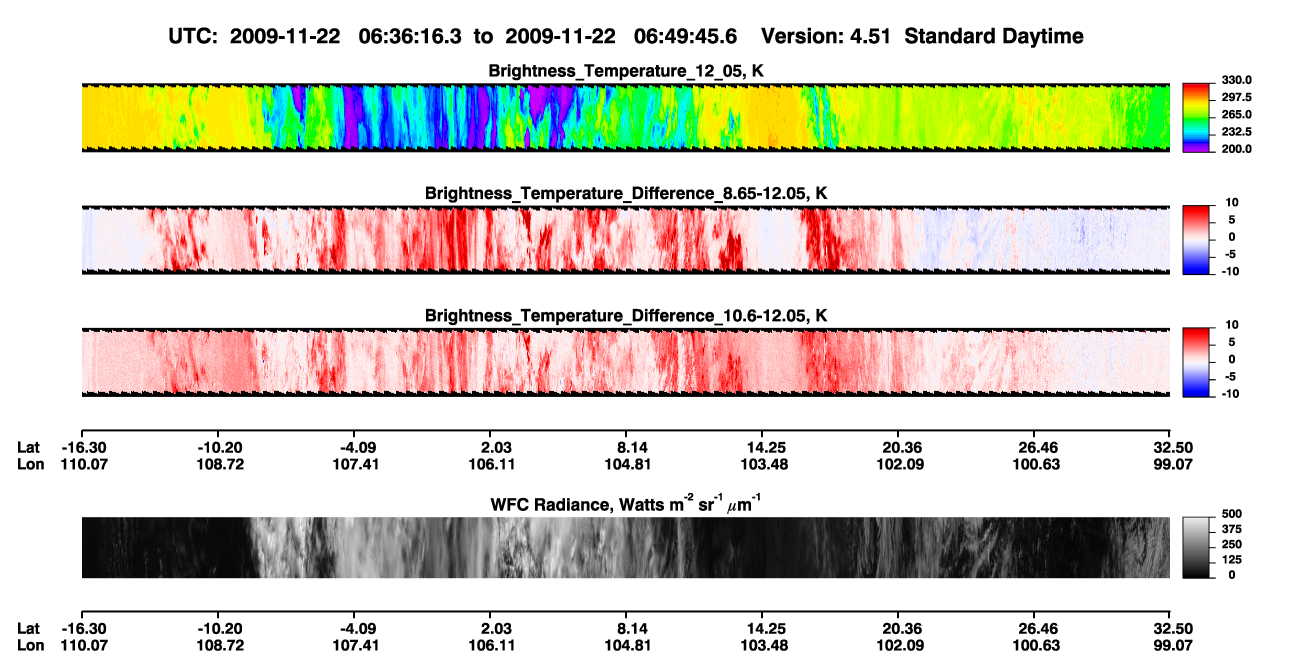The image size is (1300, 667).
Task: Click latitude 20.36 on the axis above WFC Radiance
Action: point(898,448)
